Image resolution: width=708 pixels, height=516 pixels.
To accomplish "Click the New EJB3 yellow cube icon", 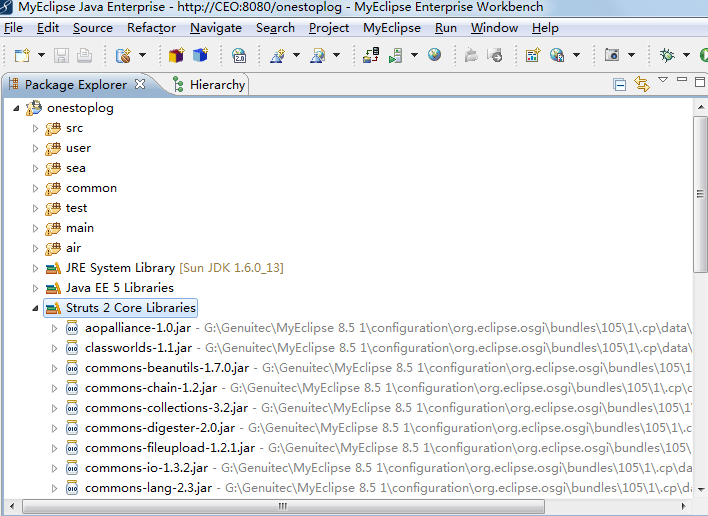I will click(176, 55).
